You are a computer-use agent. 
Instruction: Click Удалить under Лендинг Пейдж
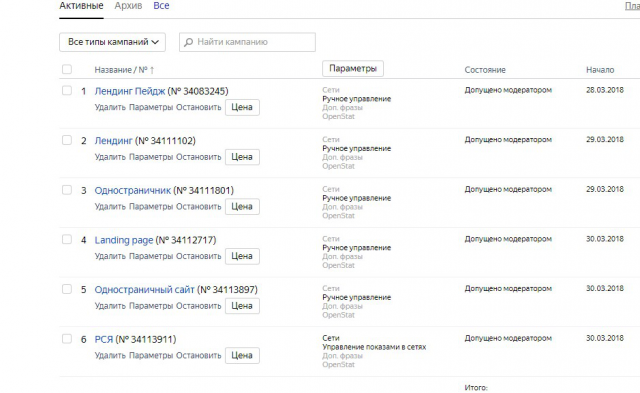[110, 107]
